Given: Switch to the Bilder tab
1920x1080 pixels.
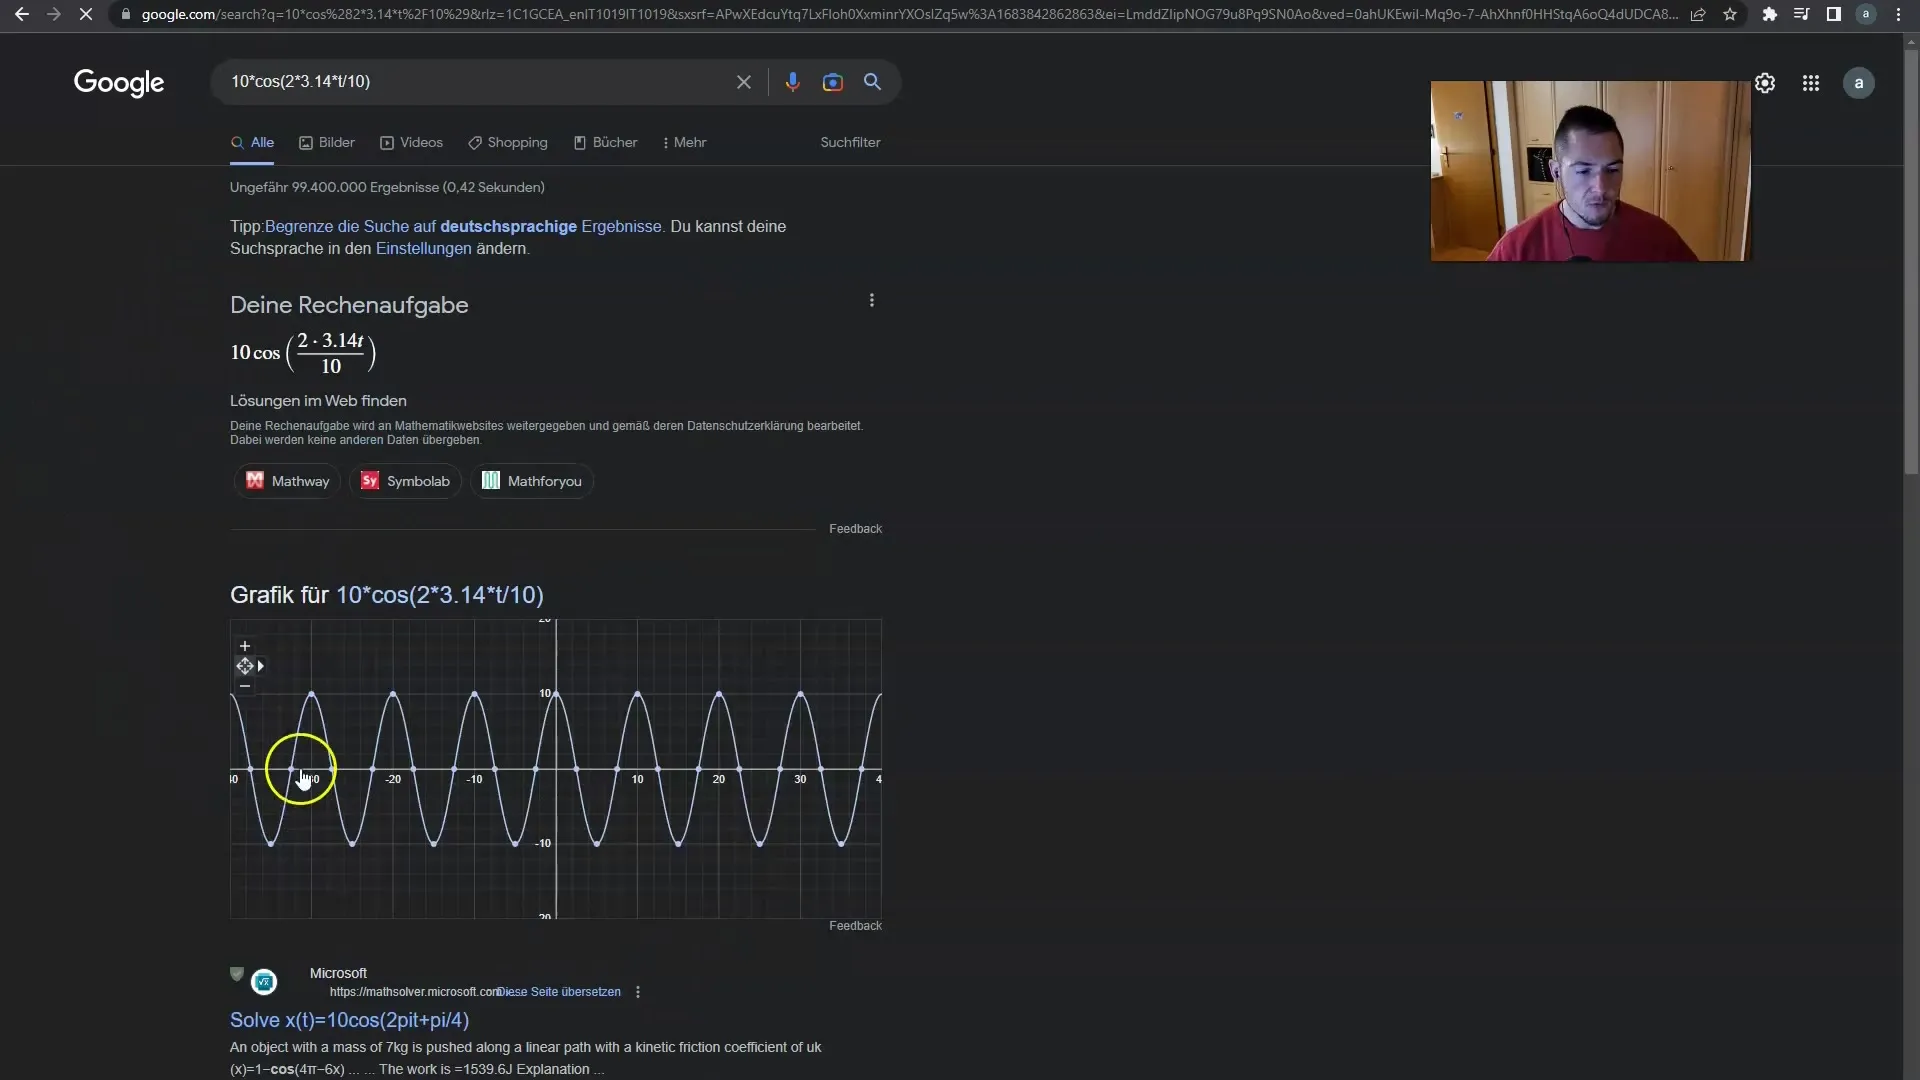Looking at the screenshot, I should 327,143.
